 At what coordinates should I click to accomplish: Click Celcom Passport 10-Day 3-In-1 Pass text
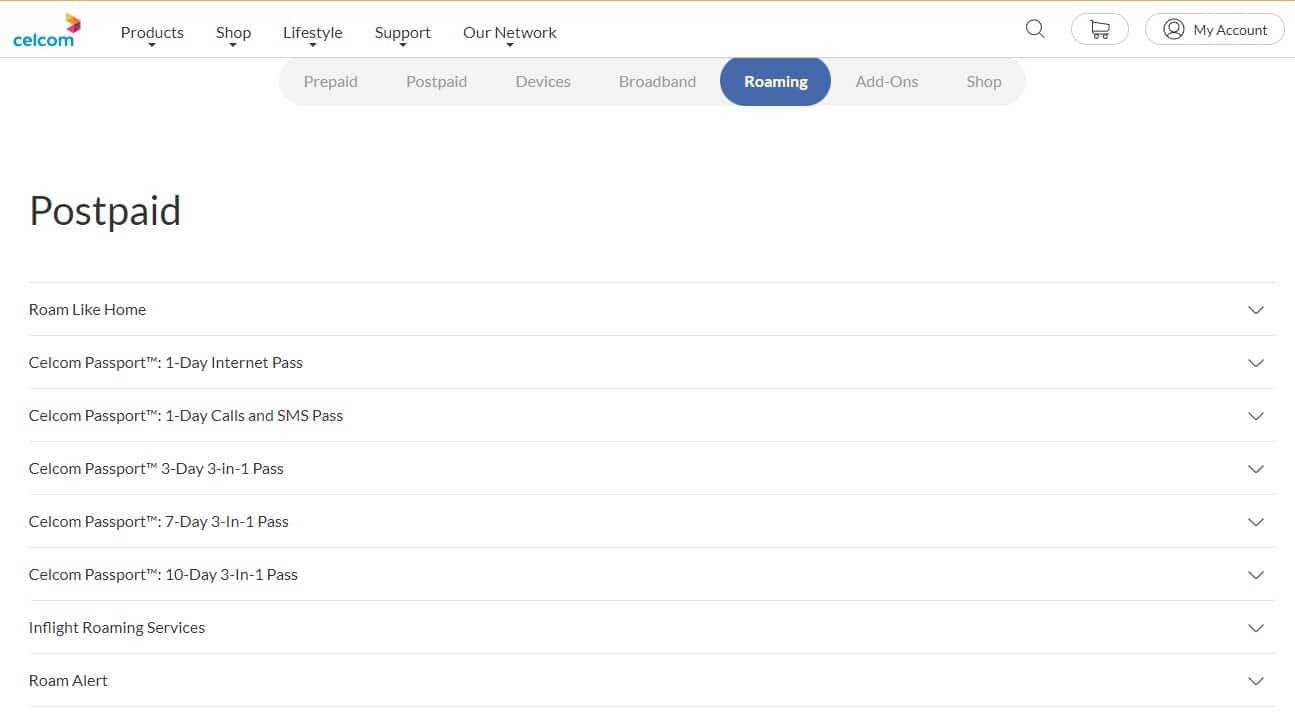pos(163,575)
